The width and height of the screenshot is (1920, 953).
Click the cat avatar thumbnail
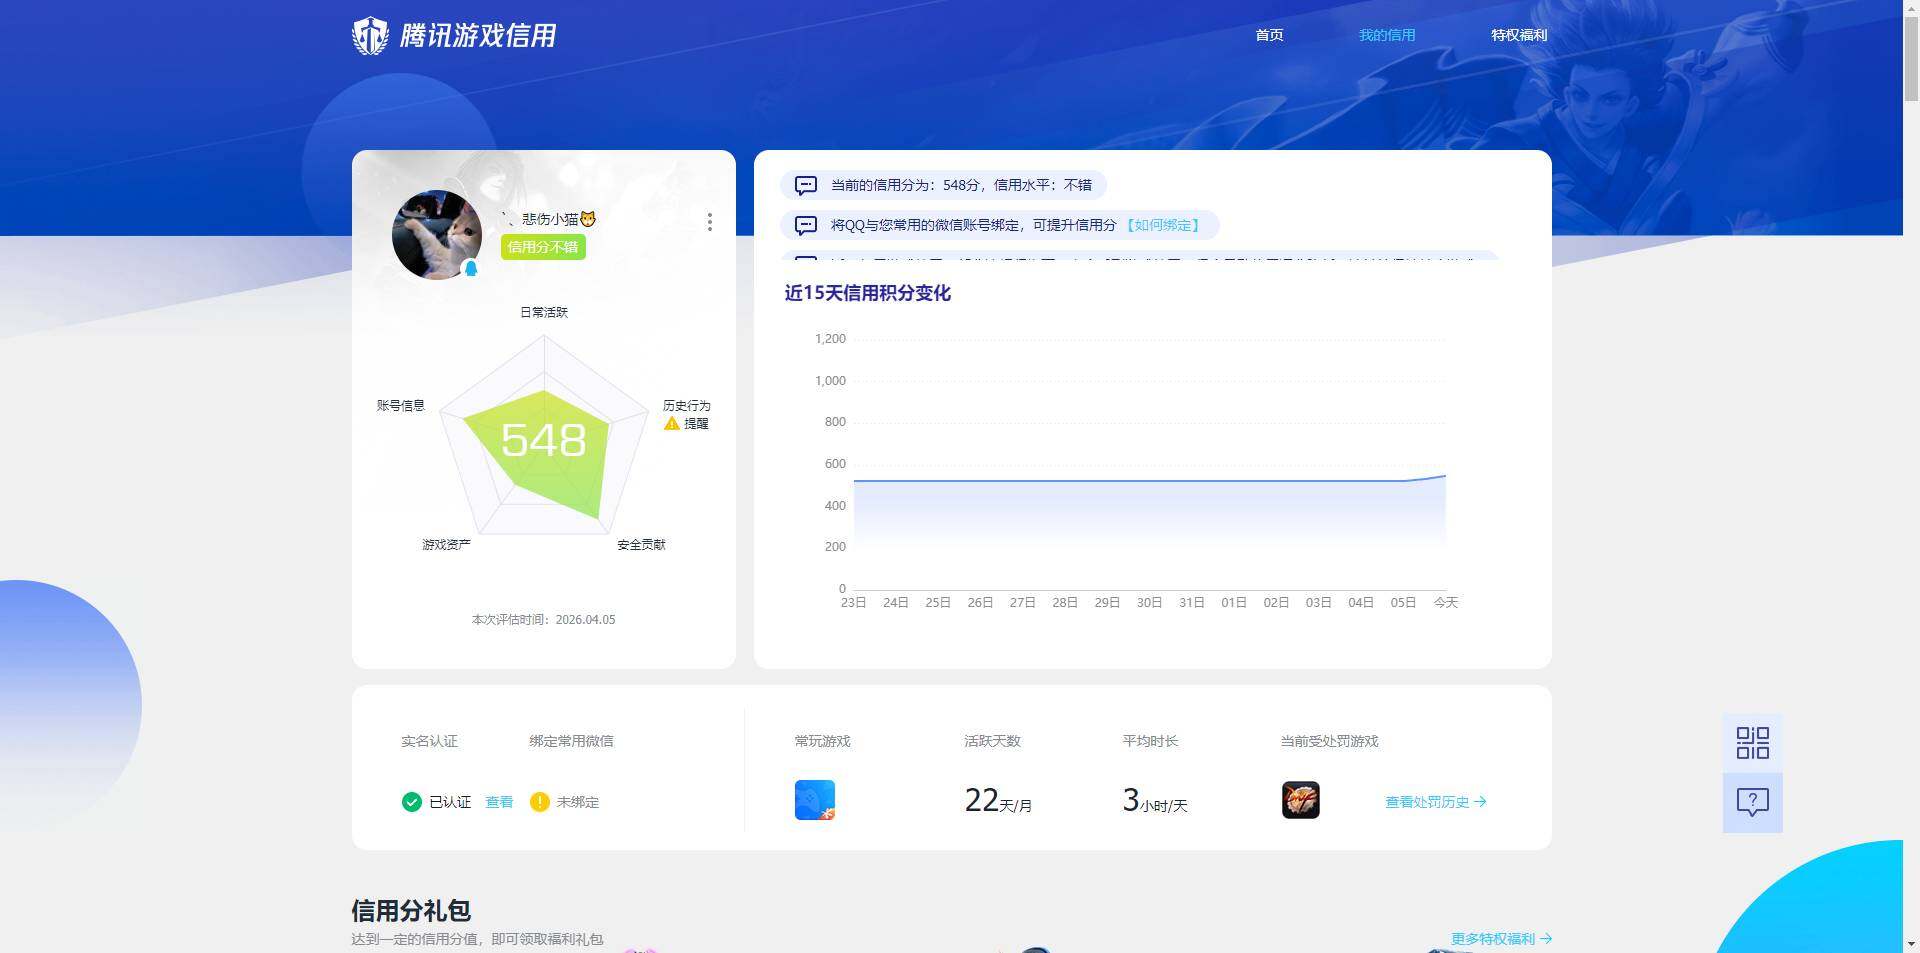pyautogui.click(x=437, y=235)
